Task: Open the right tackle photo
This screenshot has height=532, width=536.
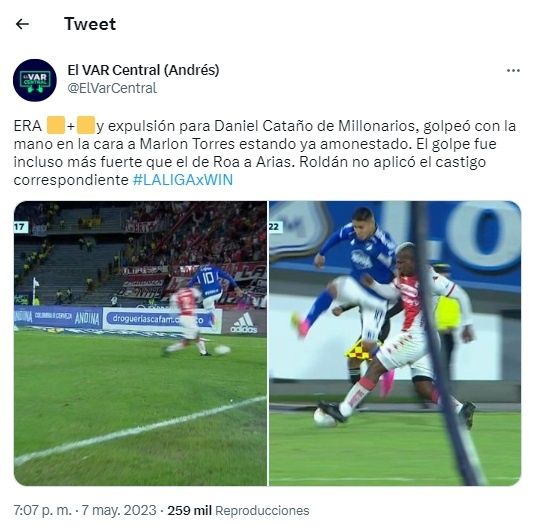Action: pos(395,343)
